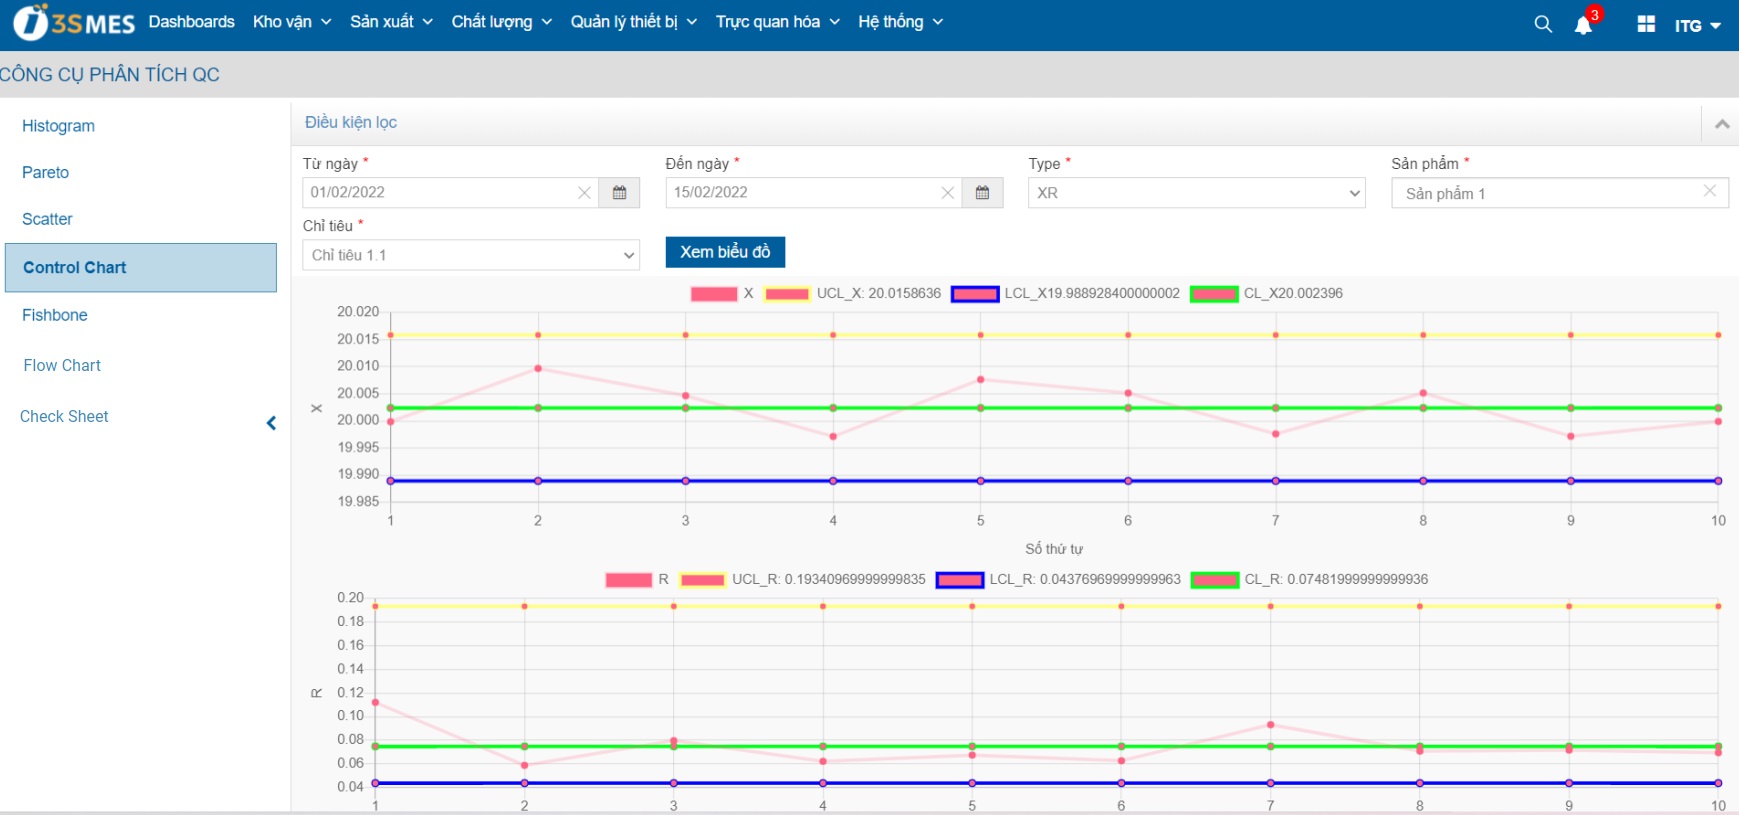Open the Chất lượng menu
This screenshot has height=815, width=1739.
(501, 22)
